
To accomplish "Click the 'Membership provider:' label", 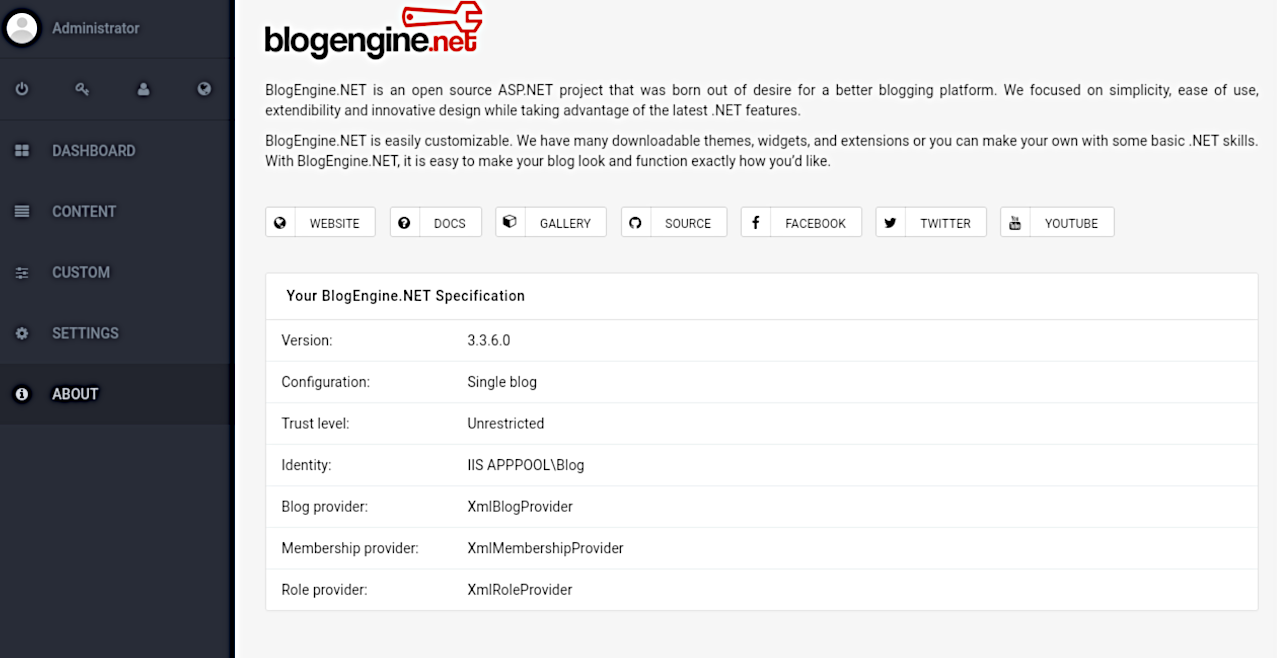I will [x=350, y=548].
